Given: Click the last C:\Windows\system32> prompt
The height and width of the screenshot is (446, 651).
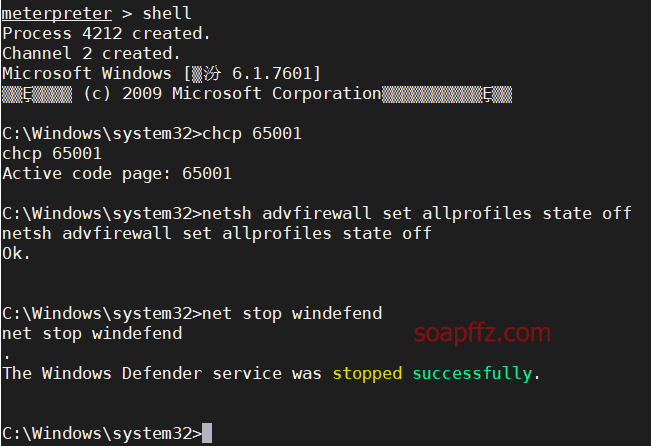Looking at the screenshot, I should click(x=102, y=433).
